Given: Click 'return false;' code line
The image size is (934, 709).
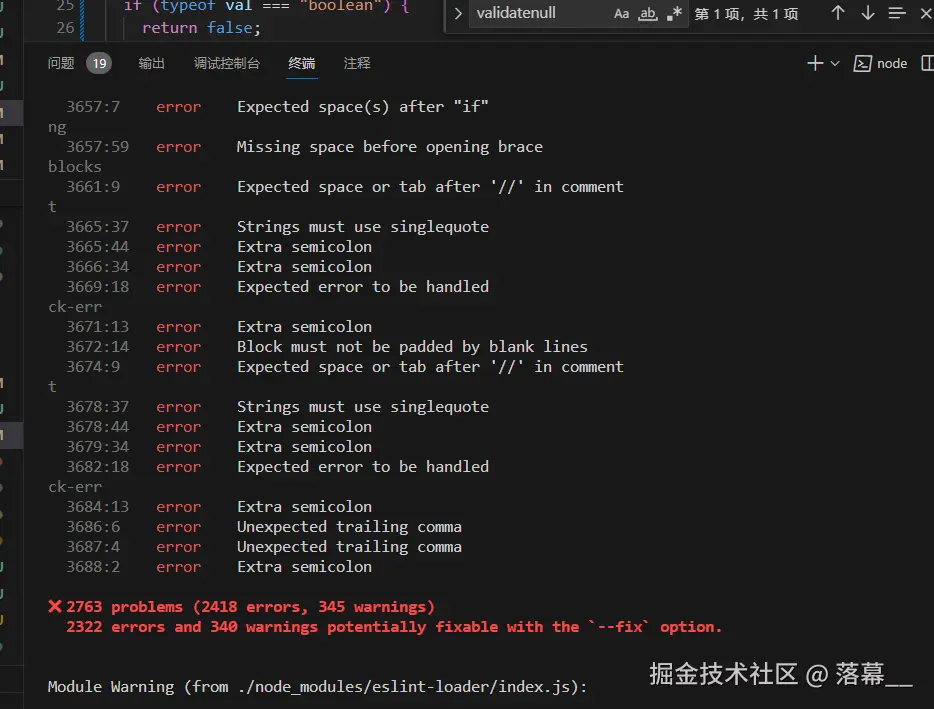Looking at the screenshot, I should tap(201, 27).
